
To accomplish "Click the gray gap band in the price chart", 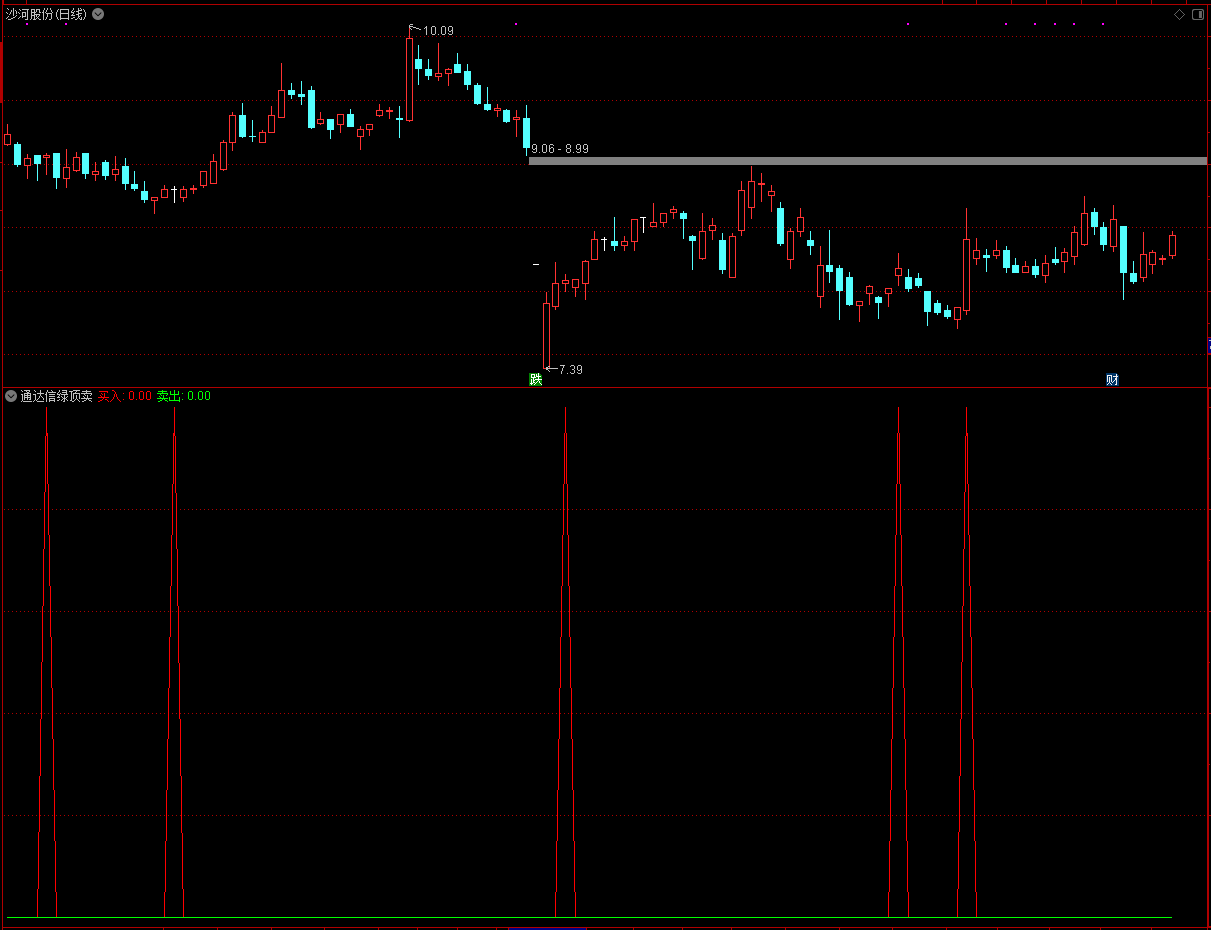I will pyautogui.click(x=868, y=161).
